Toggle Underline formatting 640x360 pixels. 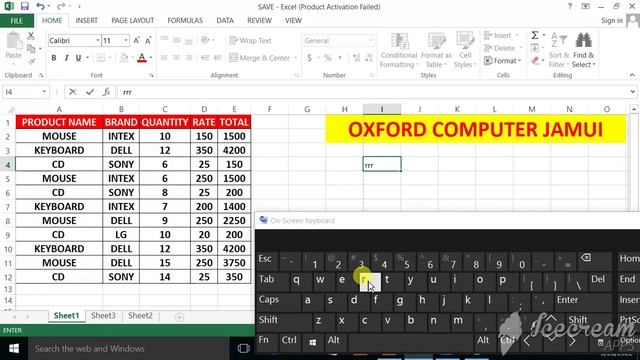78,58
